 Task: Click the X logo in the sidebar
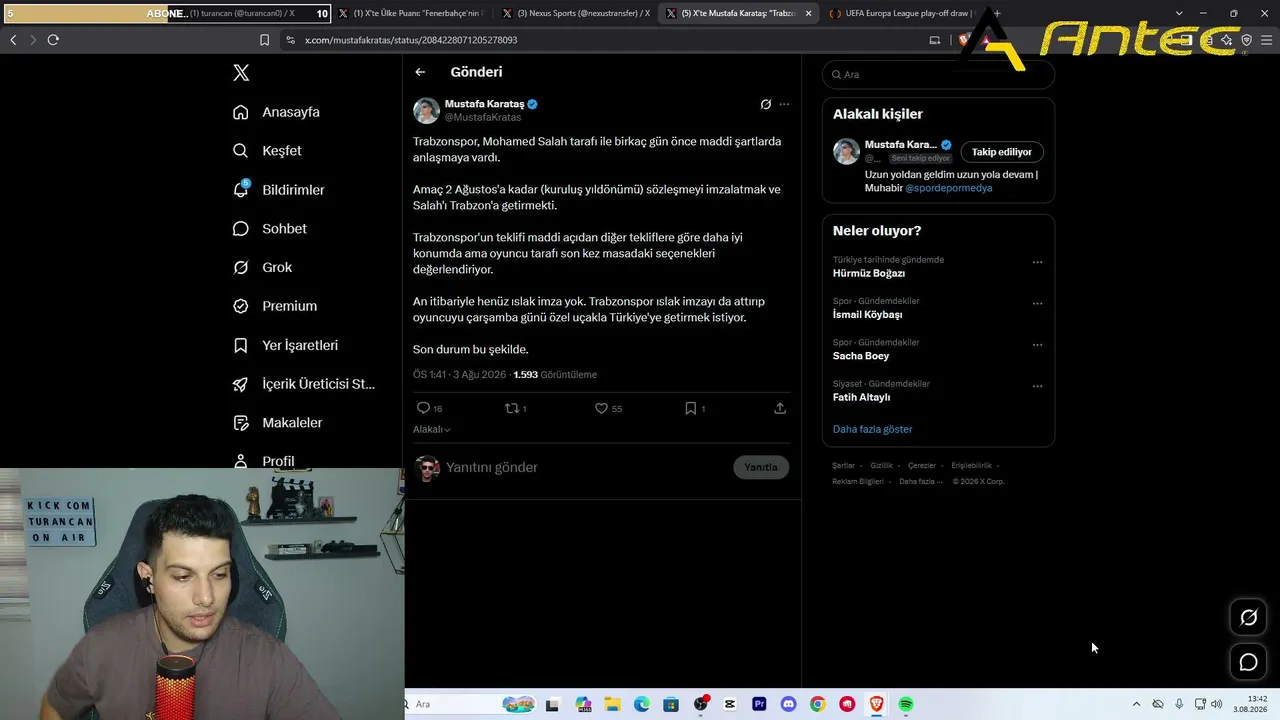(x=241, y=73)
